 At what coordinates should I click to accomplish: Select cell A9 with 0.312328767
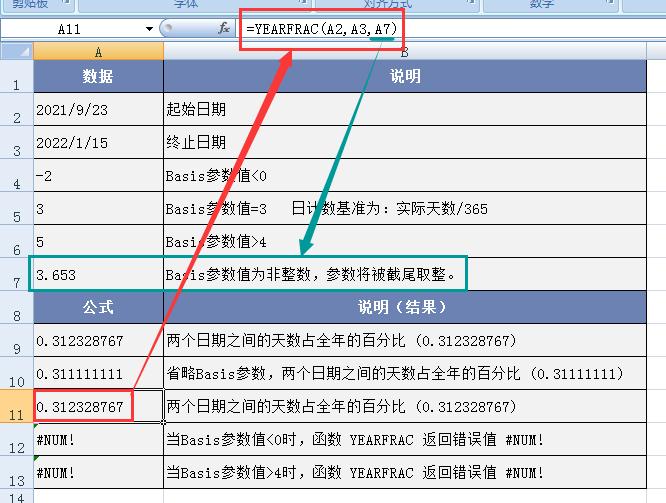[98, 340]
